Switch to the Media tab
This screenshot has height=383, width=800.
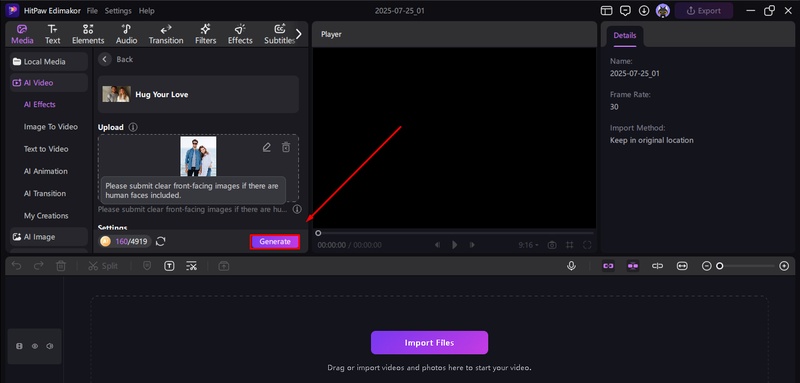tap(22, 35)
